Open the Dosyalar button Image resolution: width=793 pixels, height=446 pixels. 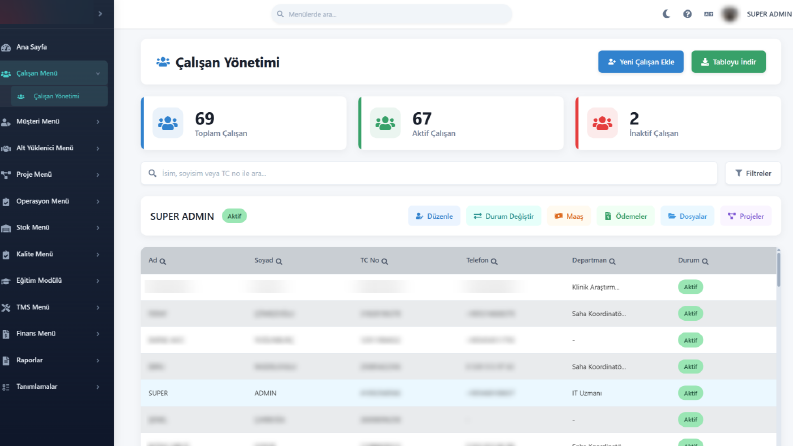[687, 216]
